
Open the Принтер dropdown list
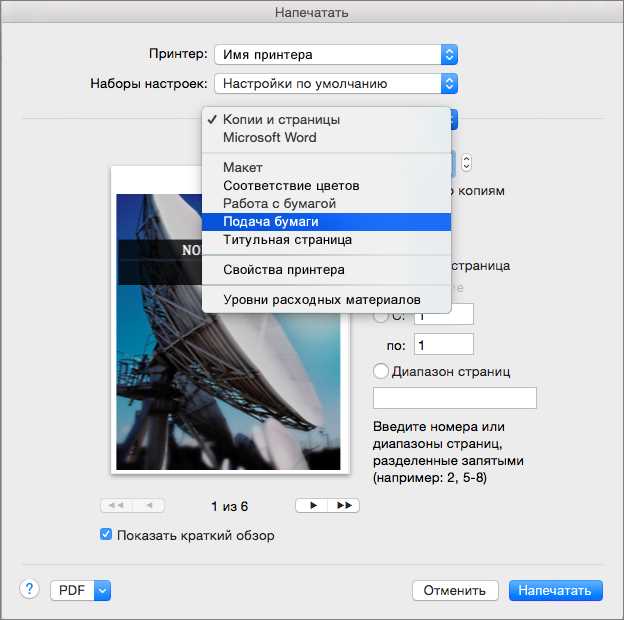[336, 54]
